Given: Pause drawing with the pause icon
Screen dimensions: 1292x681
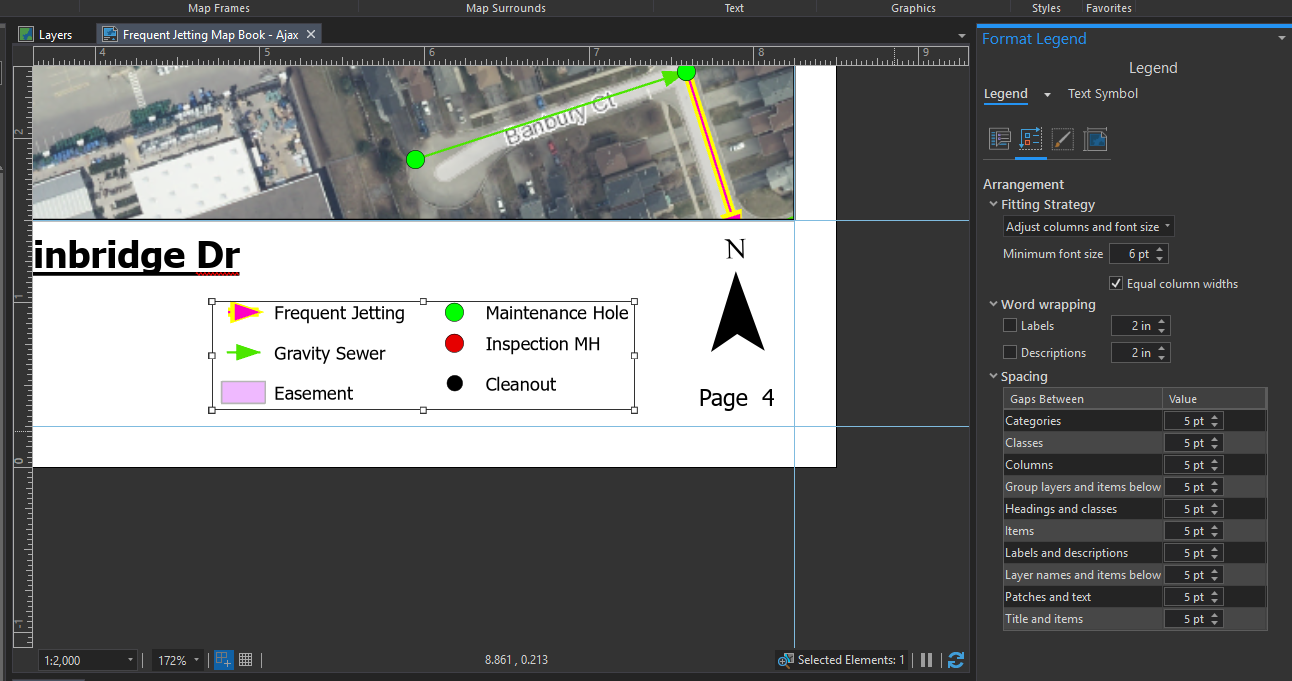Looking at the screenshot, I should 927,660.
